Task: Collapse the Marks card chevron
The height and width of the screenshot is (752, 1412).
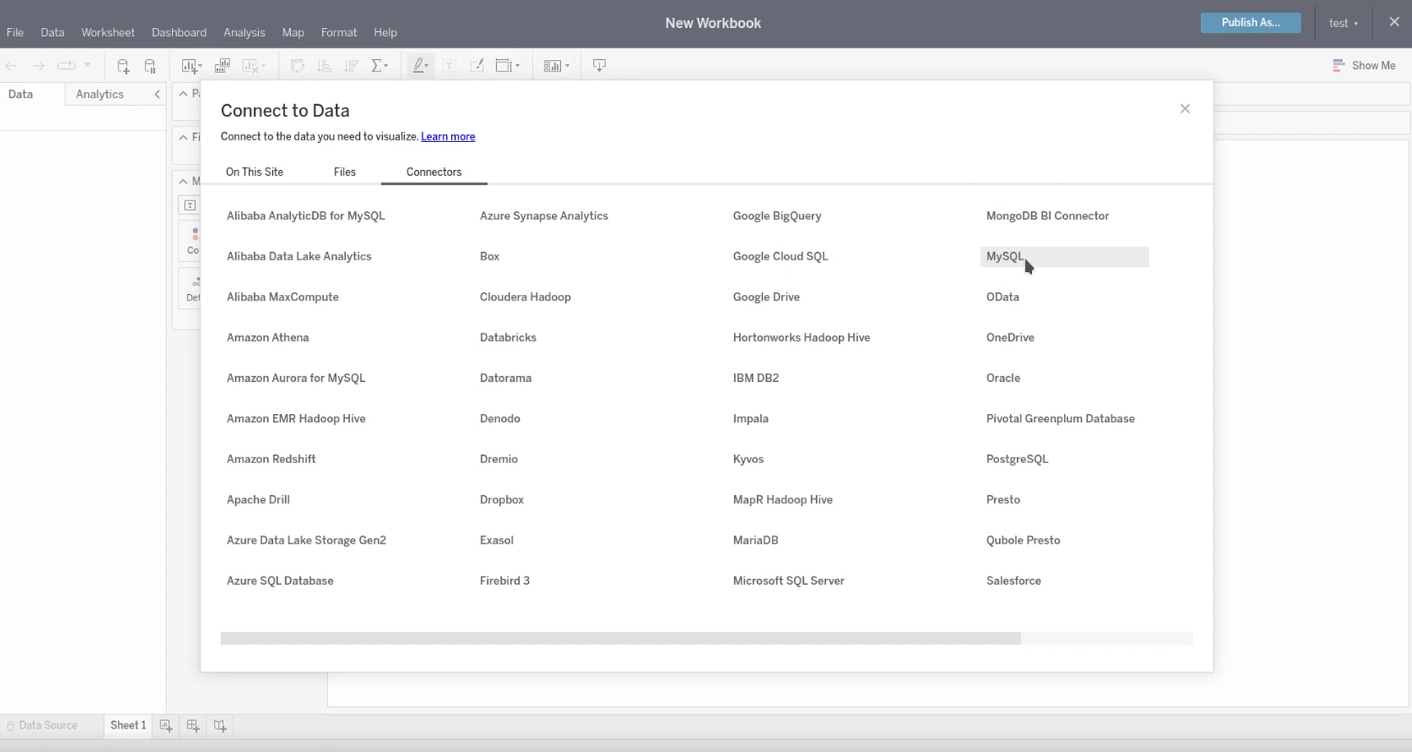Action: click(x=183, y=181)
